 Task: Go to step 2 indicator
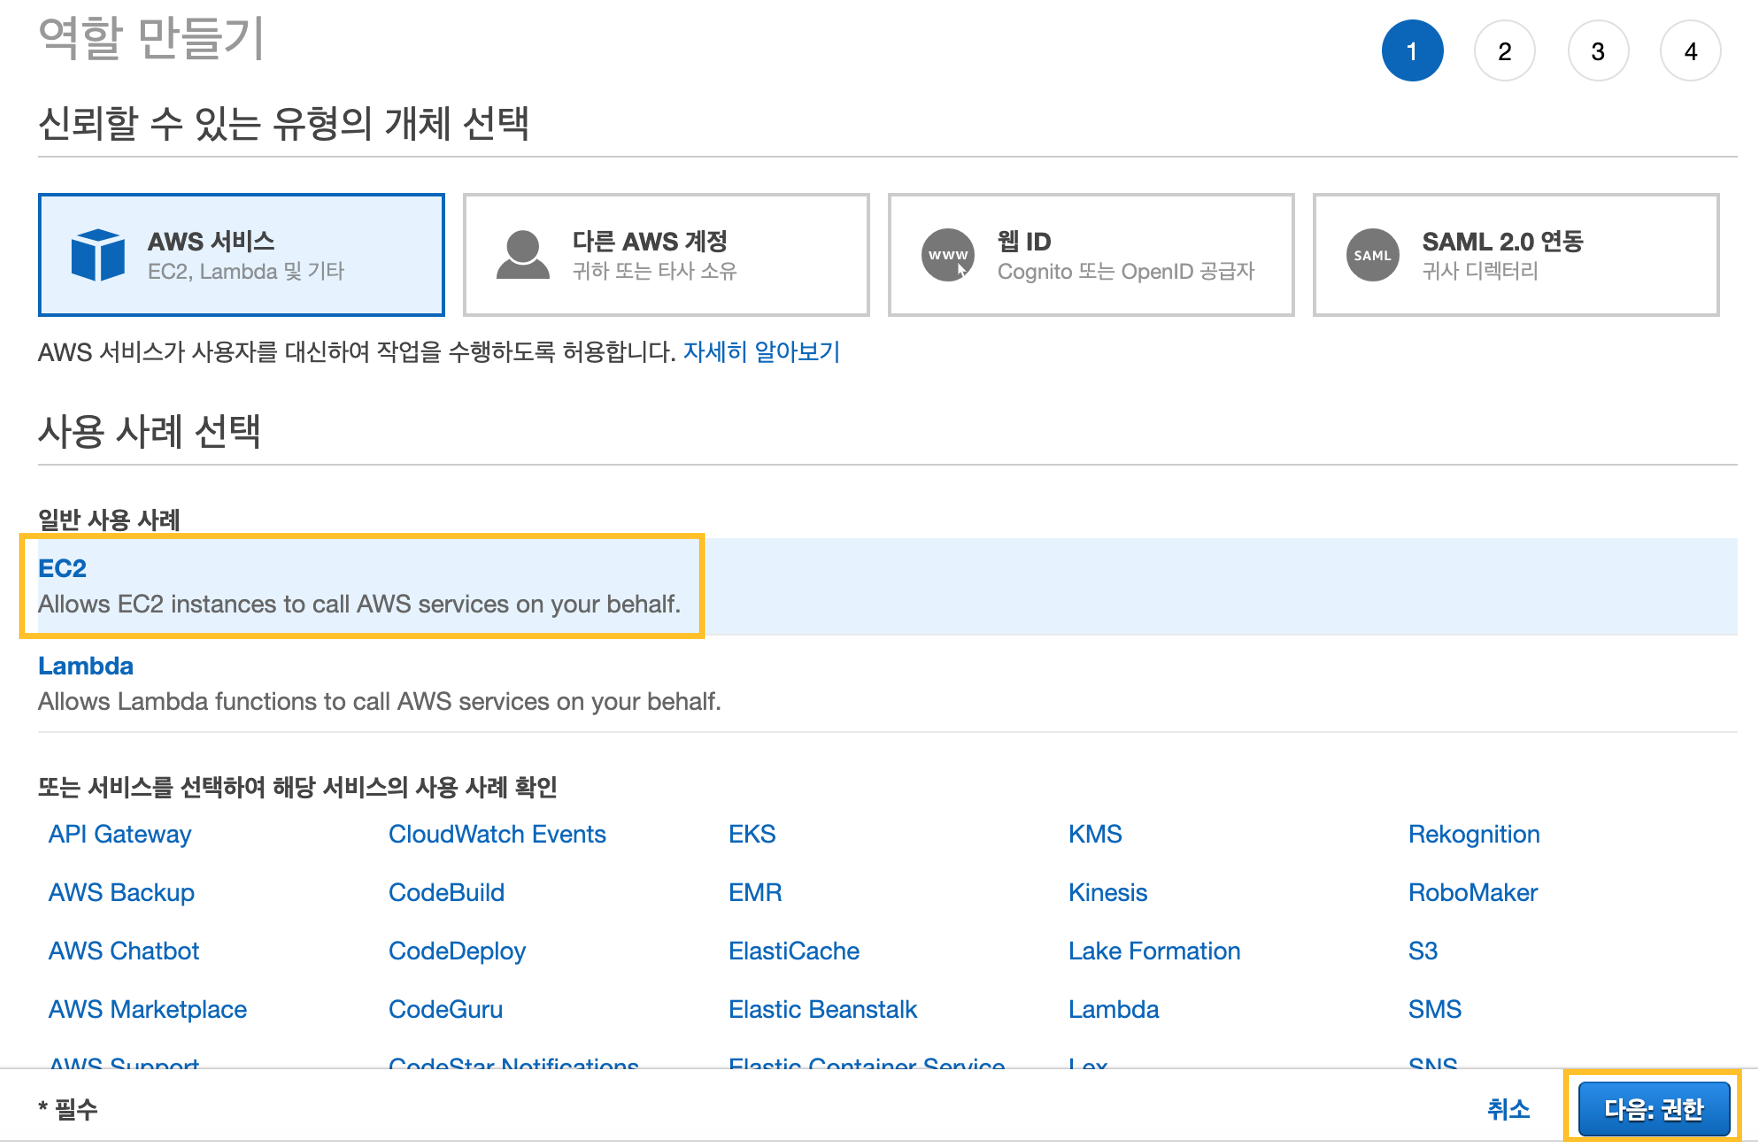click(x=1504, y=51)
